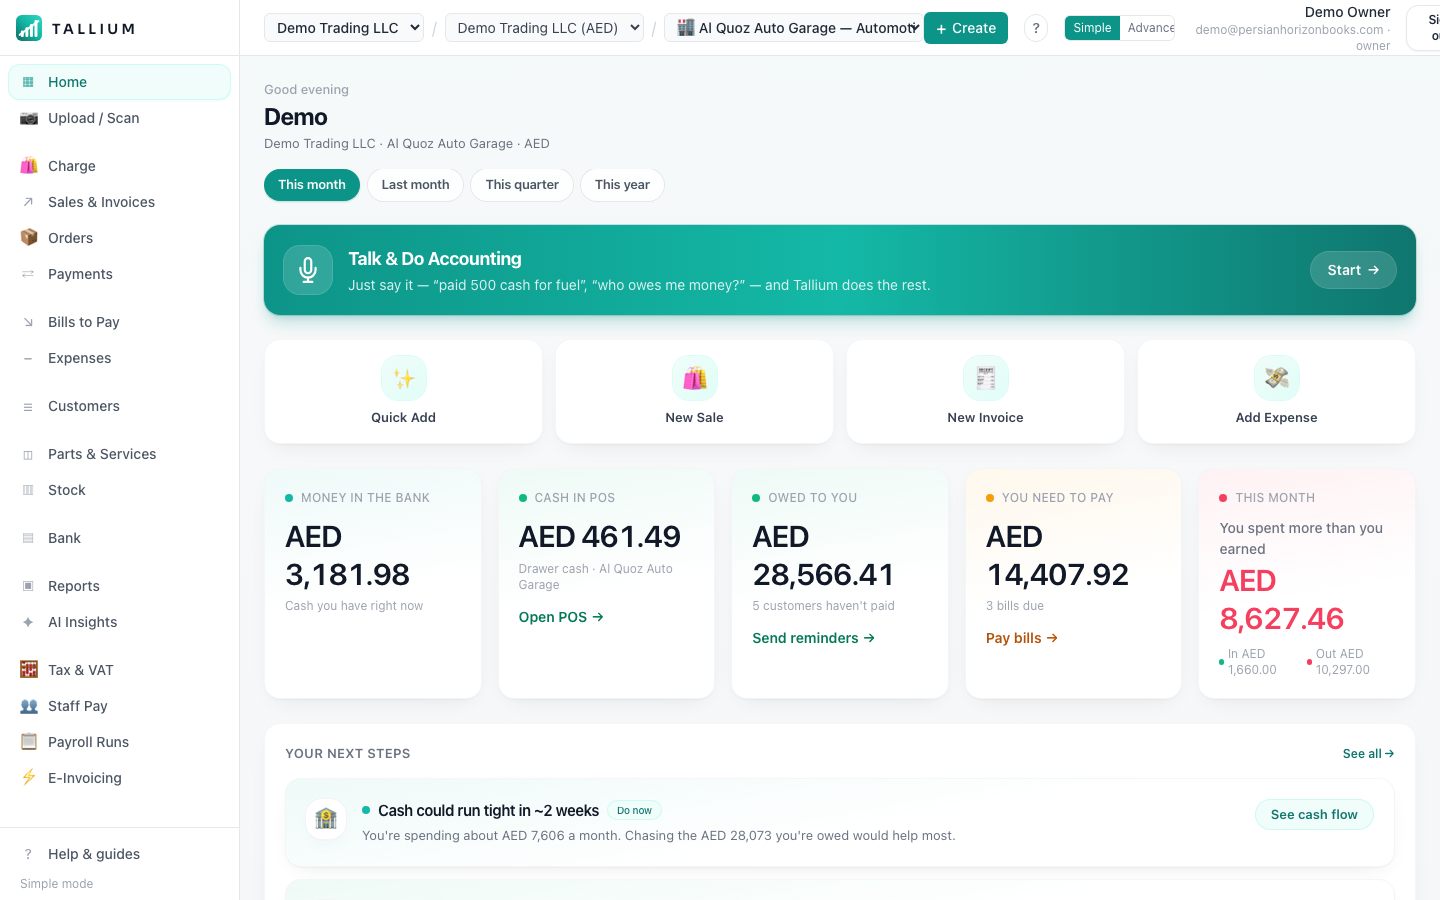Select the This quarter period tab
1440x900 pixels.
click(x=522, y=185)
